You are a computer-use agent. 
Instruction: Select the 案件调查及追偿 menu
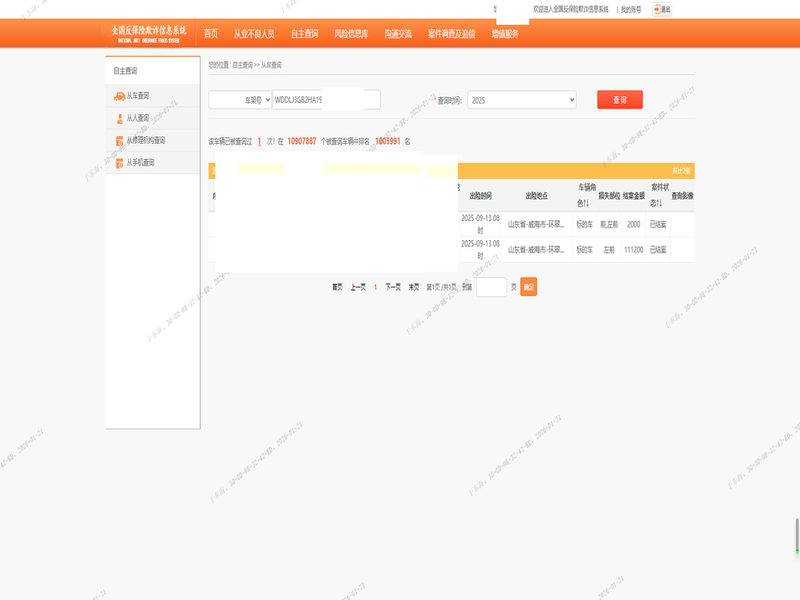451,34
